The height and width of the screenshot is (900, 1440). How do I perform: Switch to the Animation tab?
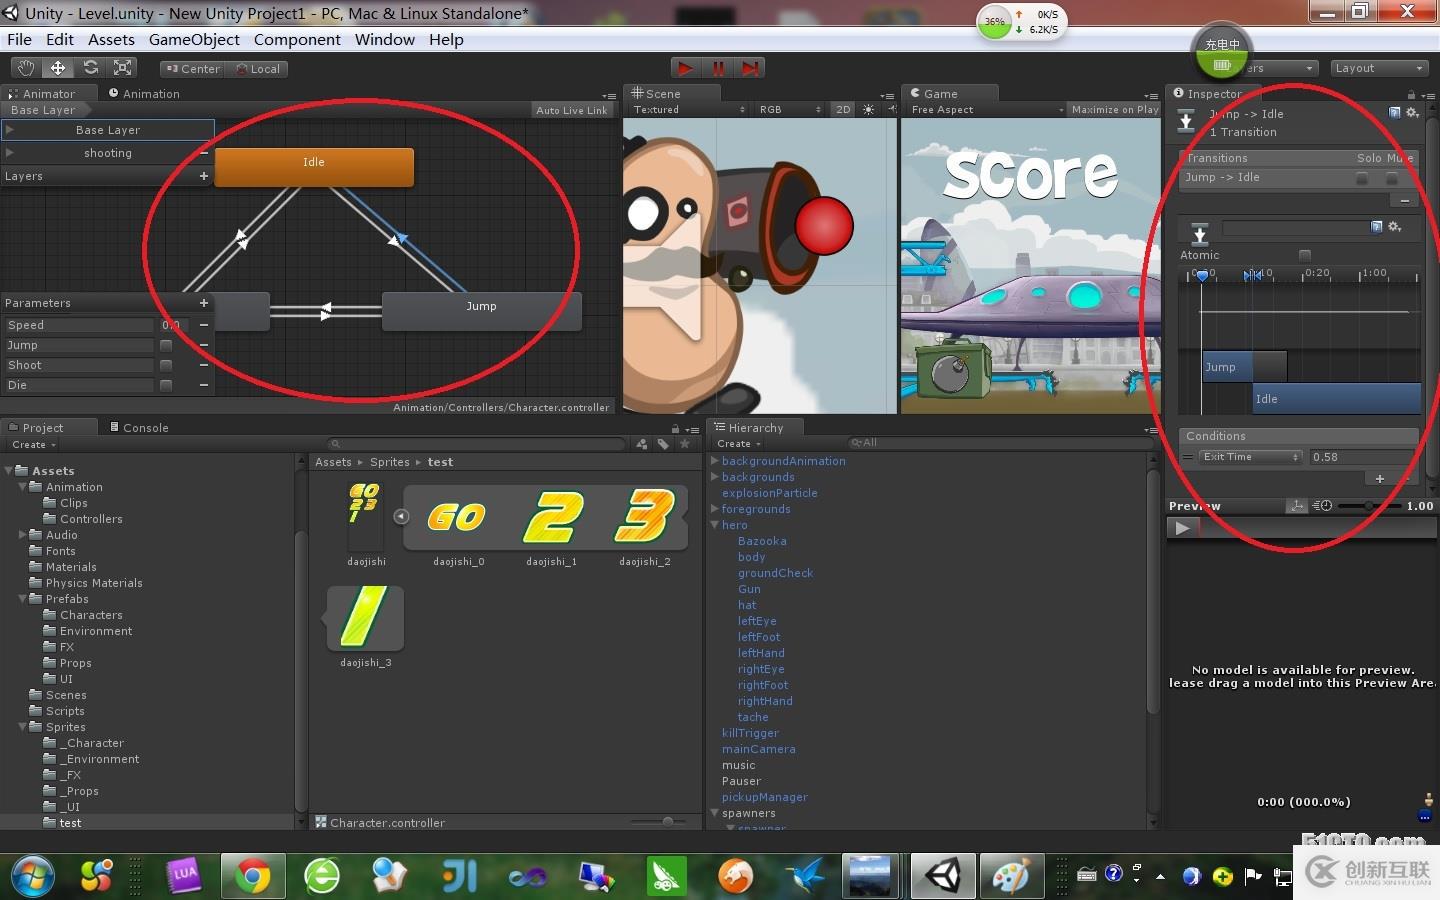point(145,94)
